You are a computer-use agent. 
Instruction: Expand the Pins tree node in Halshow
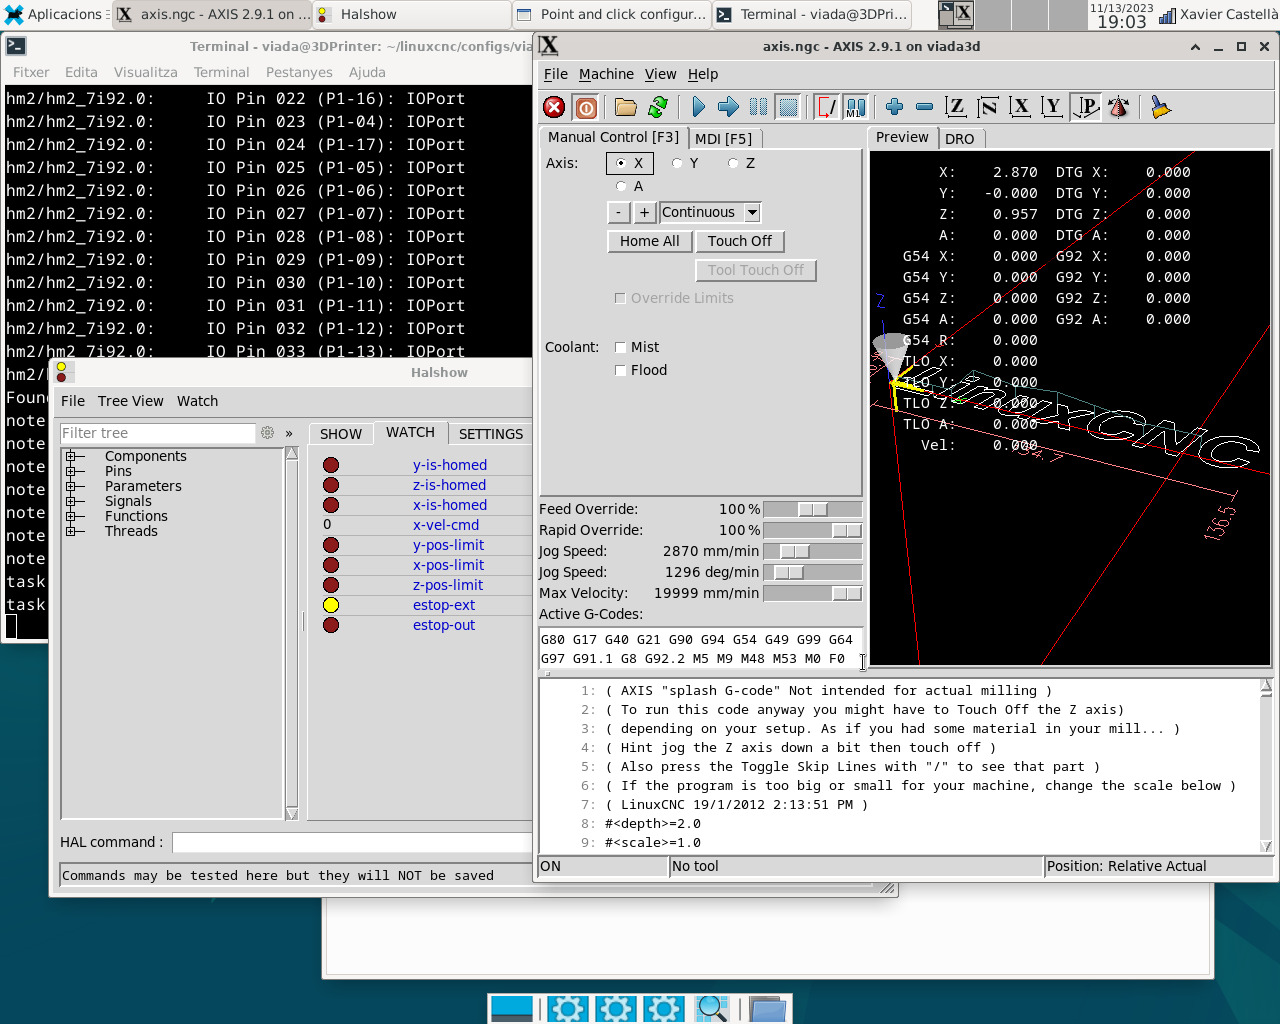71,471
